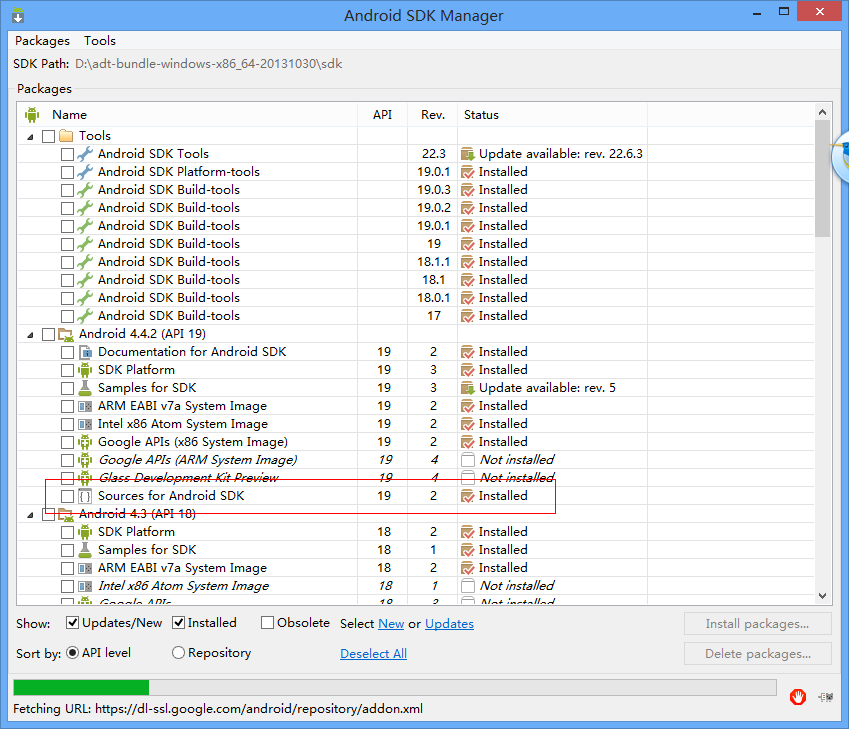Open the Tools menu

100,41
